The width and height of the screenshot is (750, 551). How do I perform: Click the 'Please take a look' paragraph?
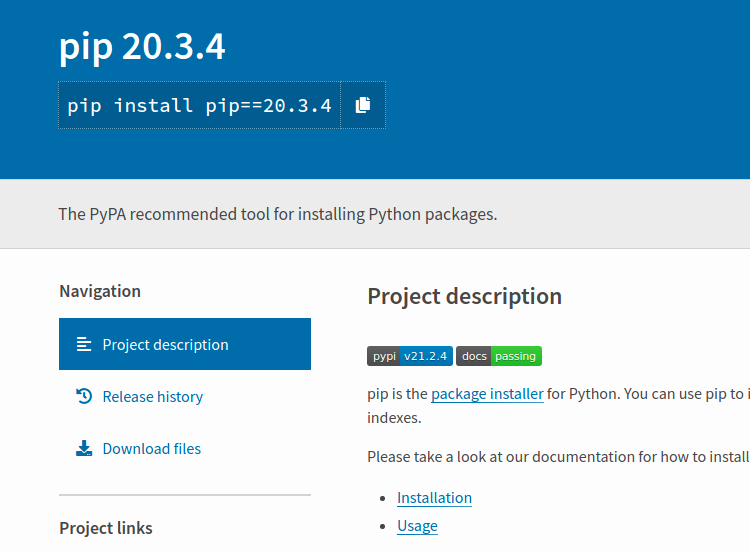click(557, 456)
